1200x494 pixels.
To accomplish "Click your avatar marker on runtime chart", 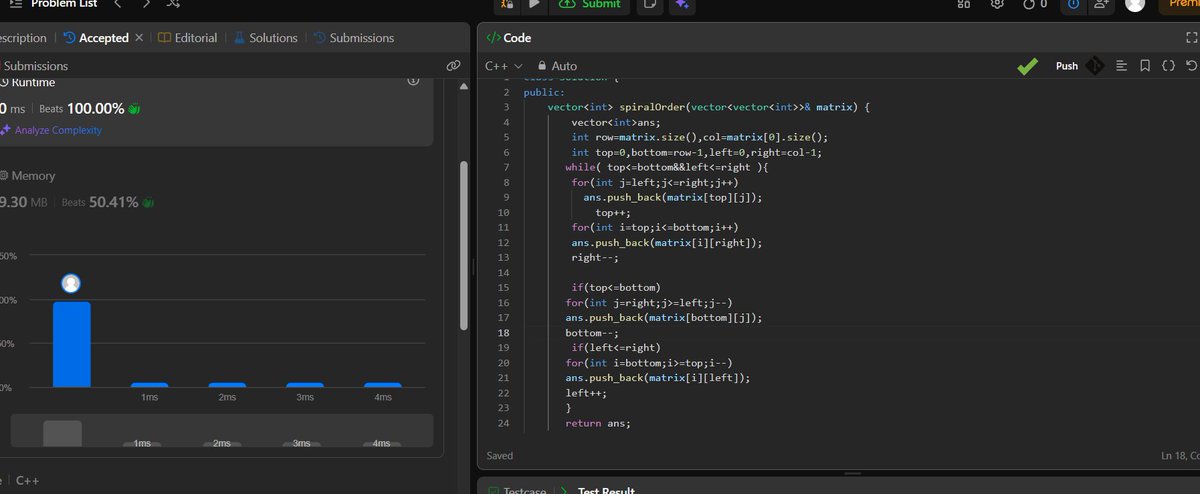I will coord(71,283).
